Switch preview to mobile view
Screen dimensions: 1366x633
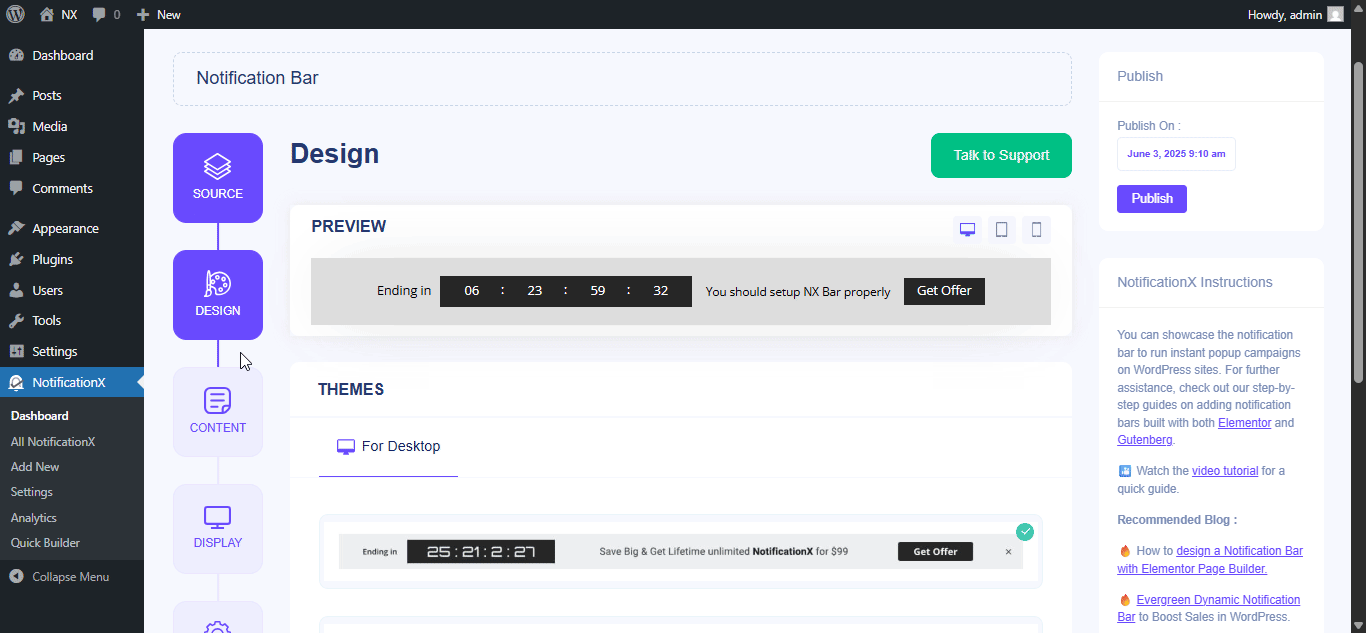(1036, 230)
